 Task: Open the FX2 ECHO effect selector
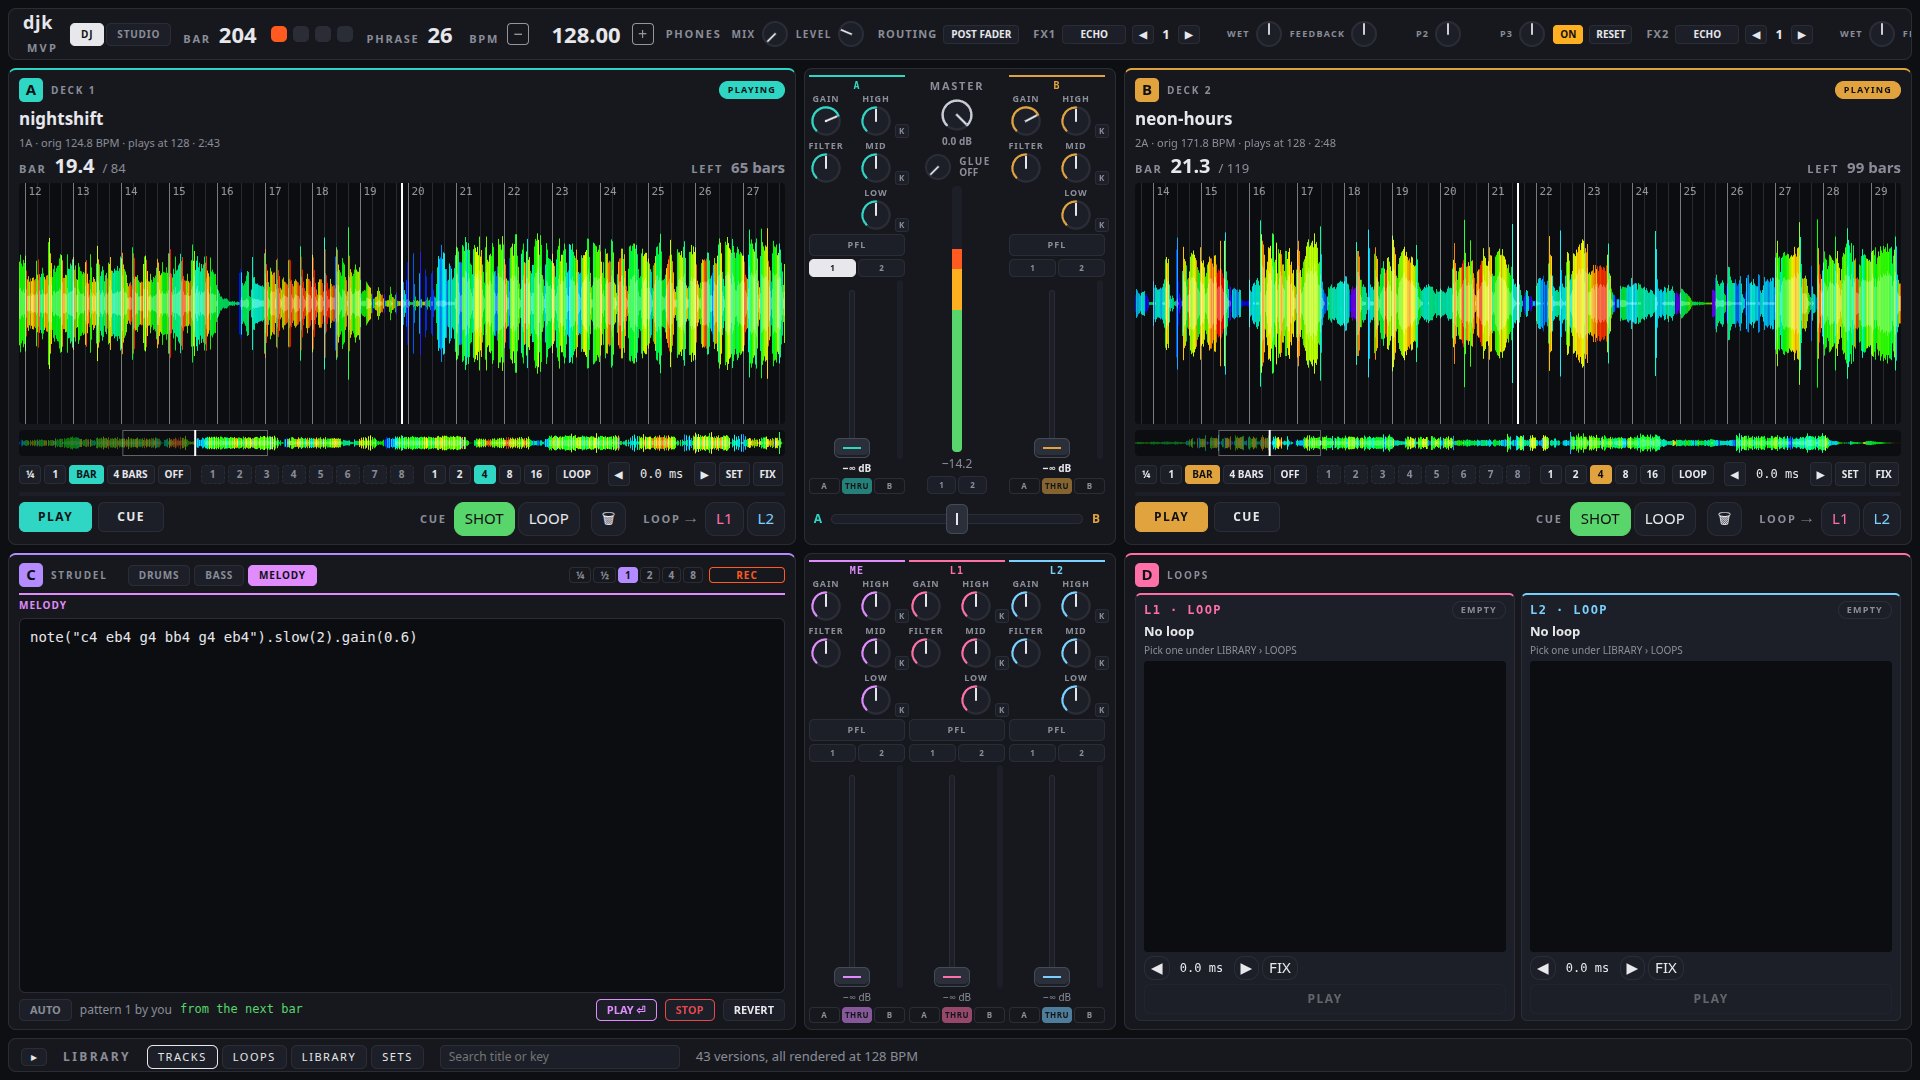click(x=1706, y=34)
